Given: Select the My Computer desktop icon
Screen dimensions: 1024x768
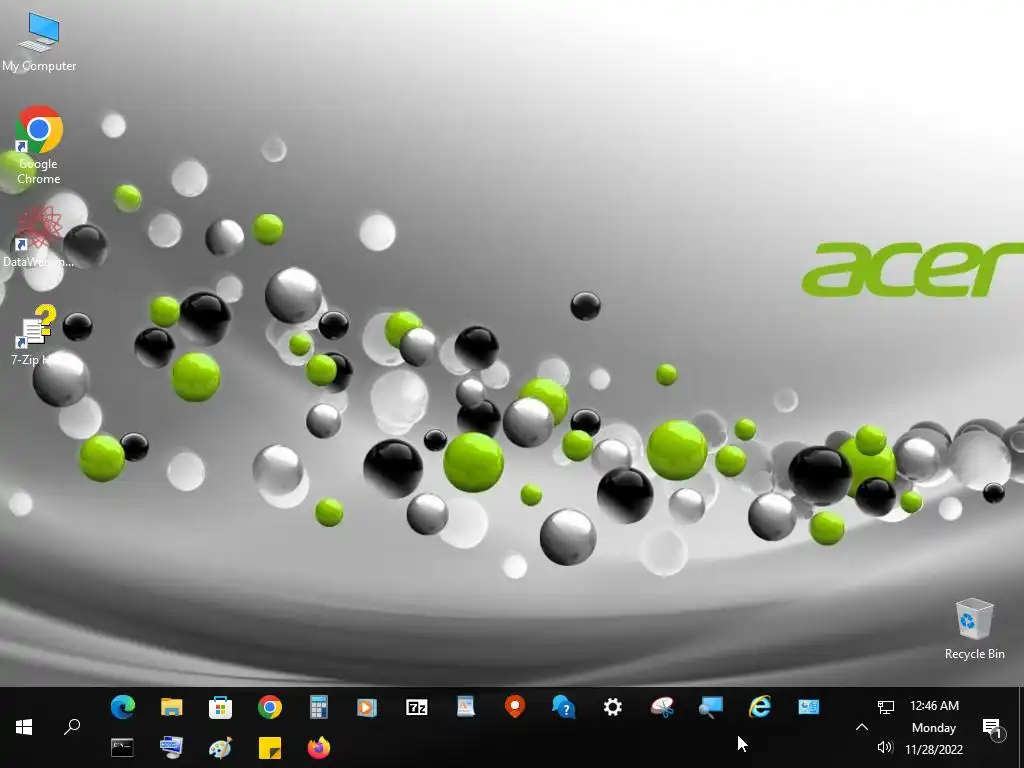Looking at the screenshot, I should [x=39, y=42].
